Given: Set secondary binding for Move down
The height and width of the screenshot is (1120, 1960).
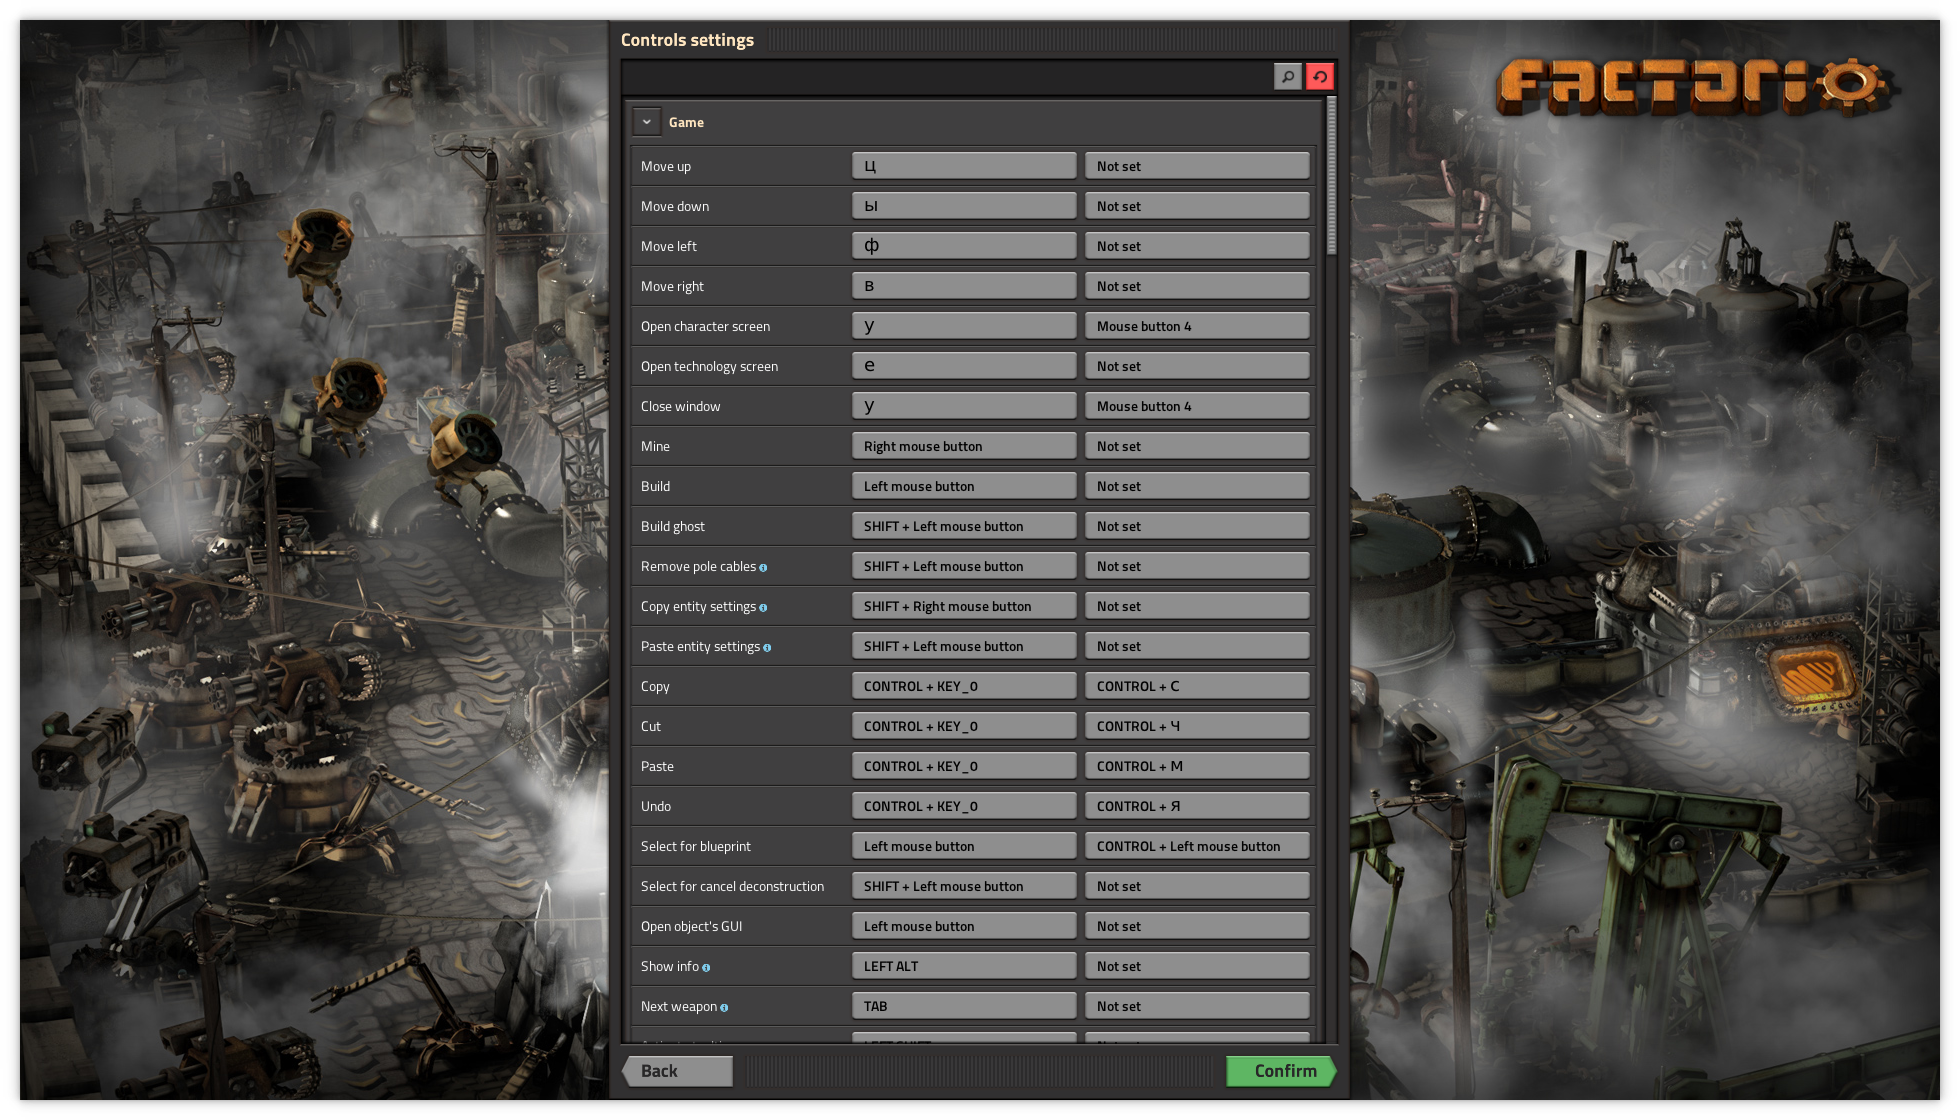Looking at the screenshot, I should coord(1196,206).
